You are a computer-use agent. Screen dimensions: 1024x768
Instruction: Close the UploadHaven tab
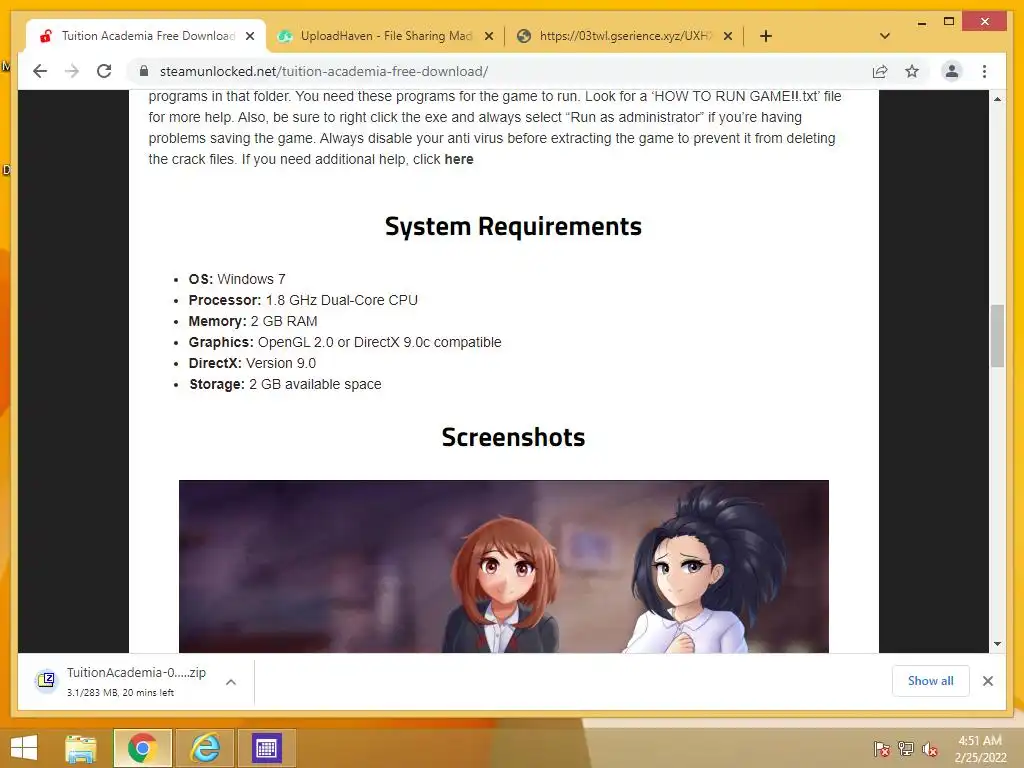(x=489, y=37)
